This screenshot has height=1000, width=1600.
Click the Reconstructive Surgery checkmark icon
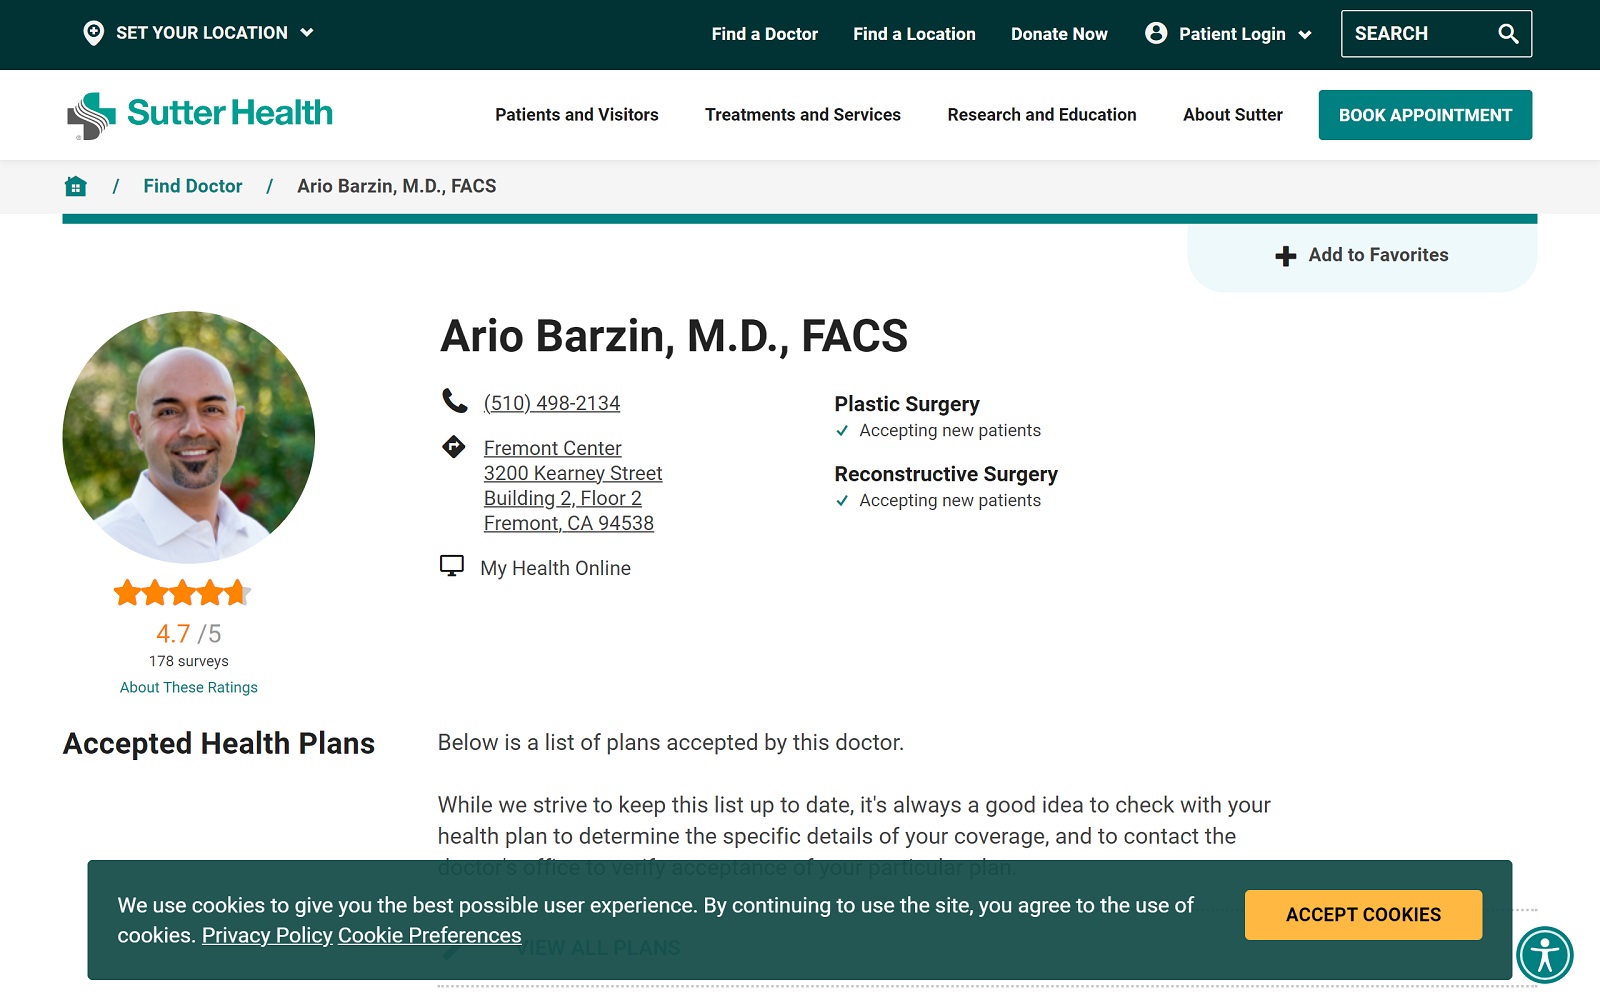[x=842, y=501]
